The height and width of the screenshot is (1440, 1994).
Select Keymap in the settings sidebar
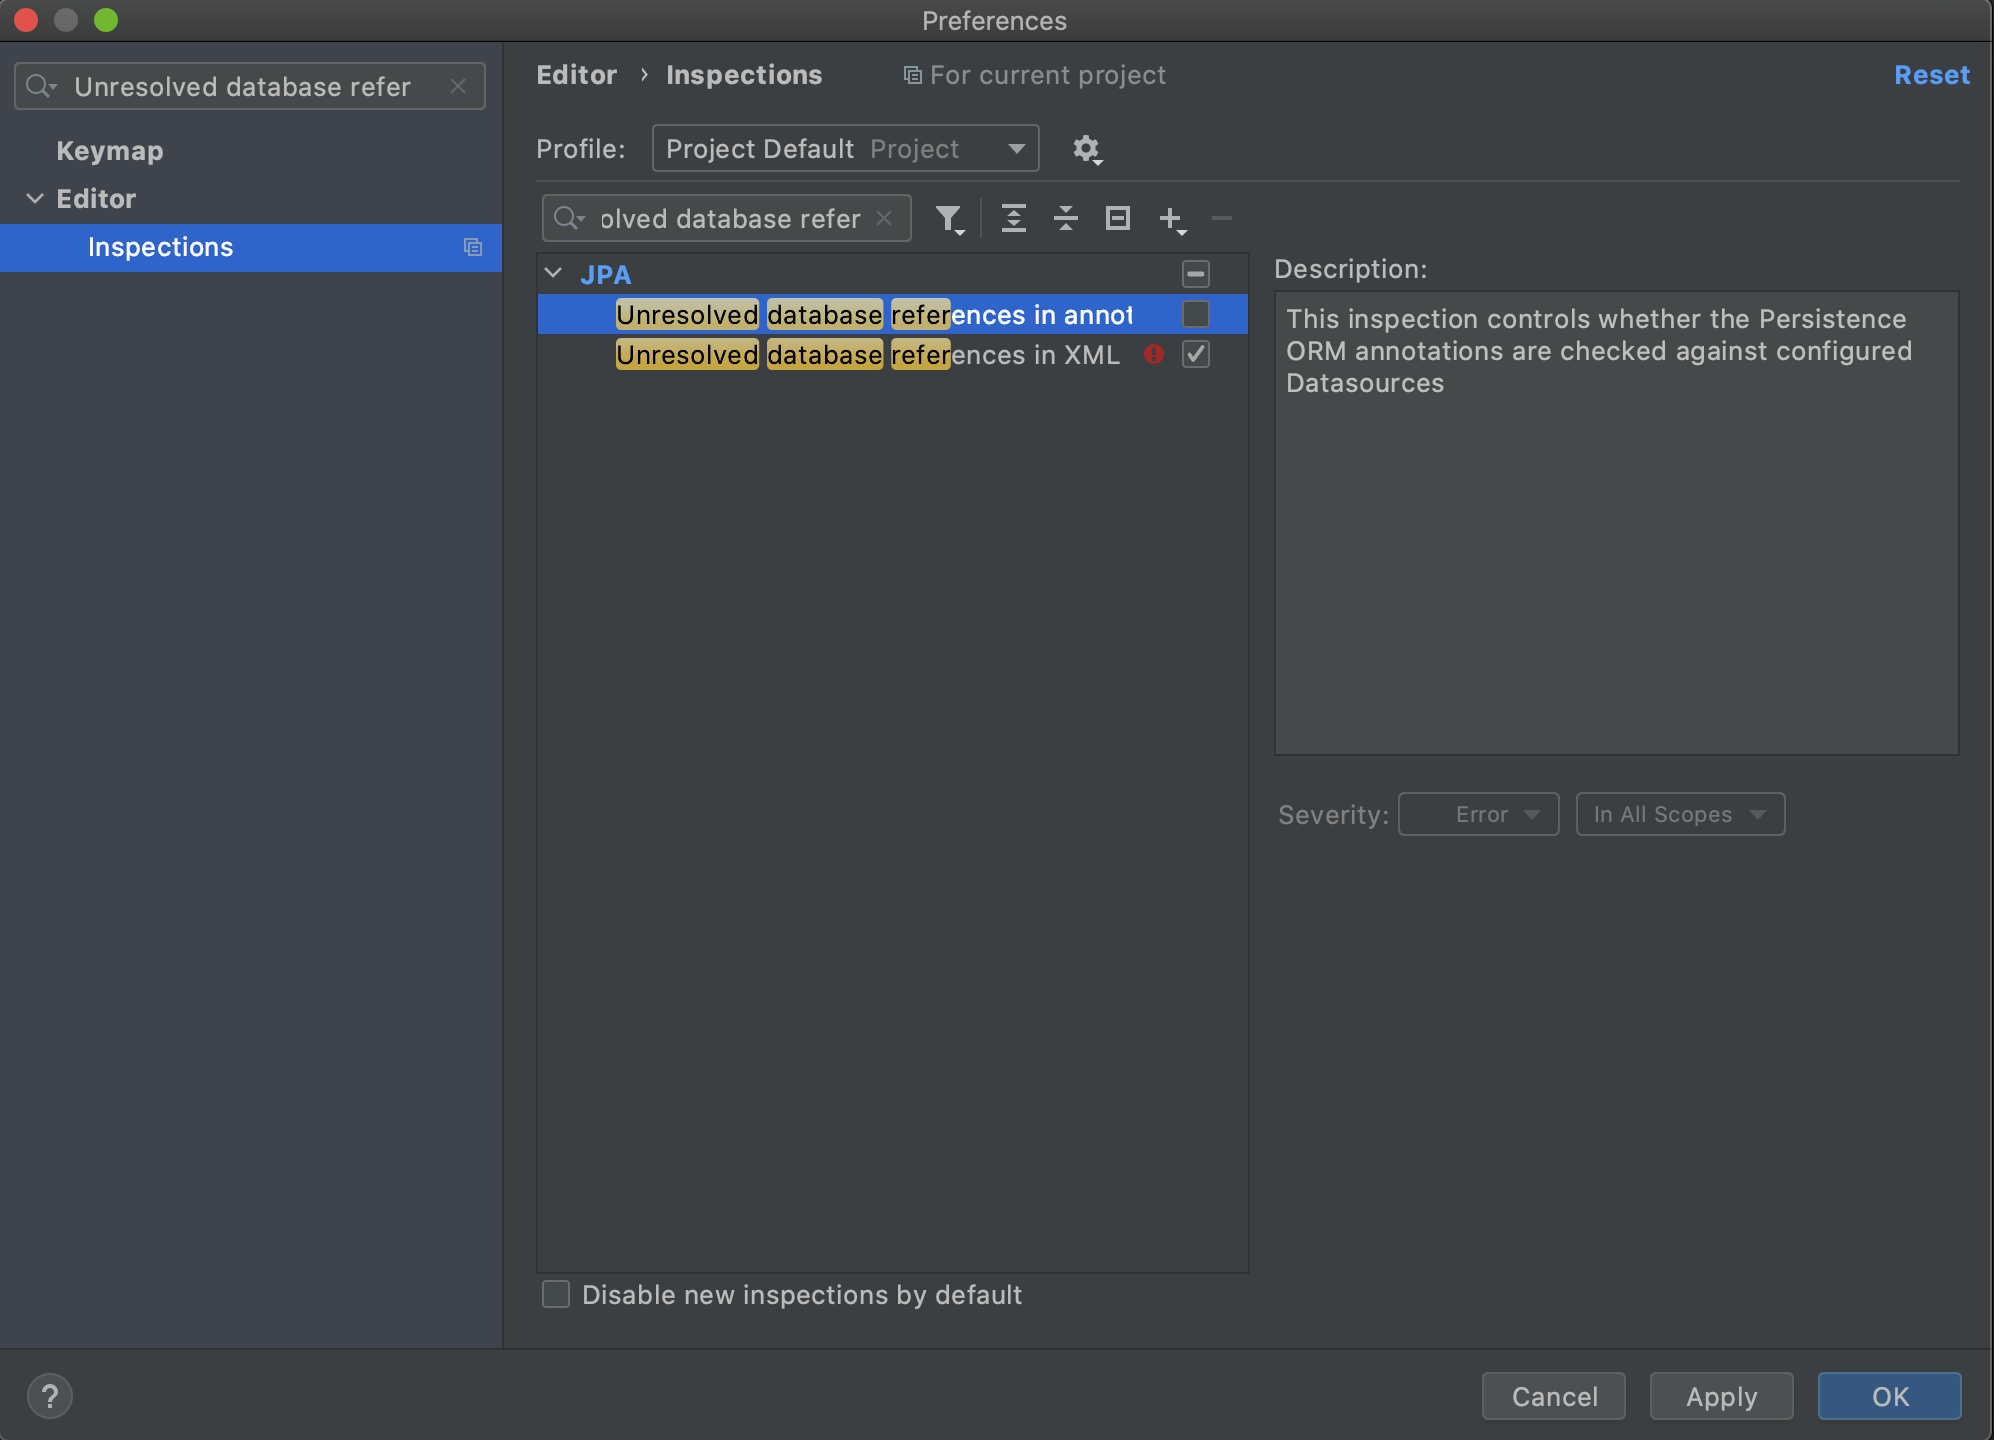110,151
